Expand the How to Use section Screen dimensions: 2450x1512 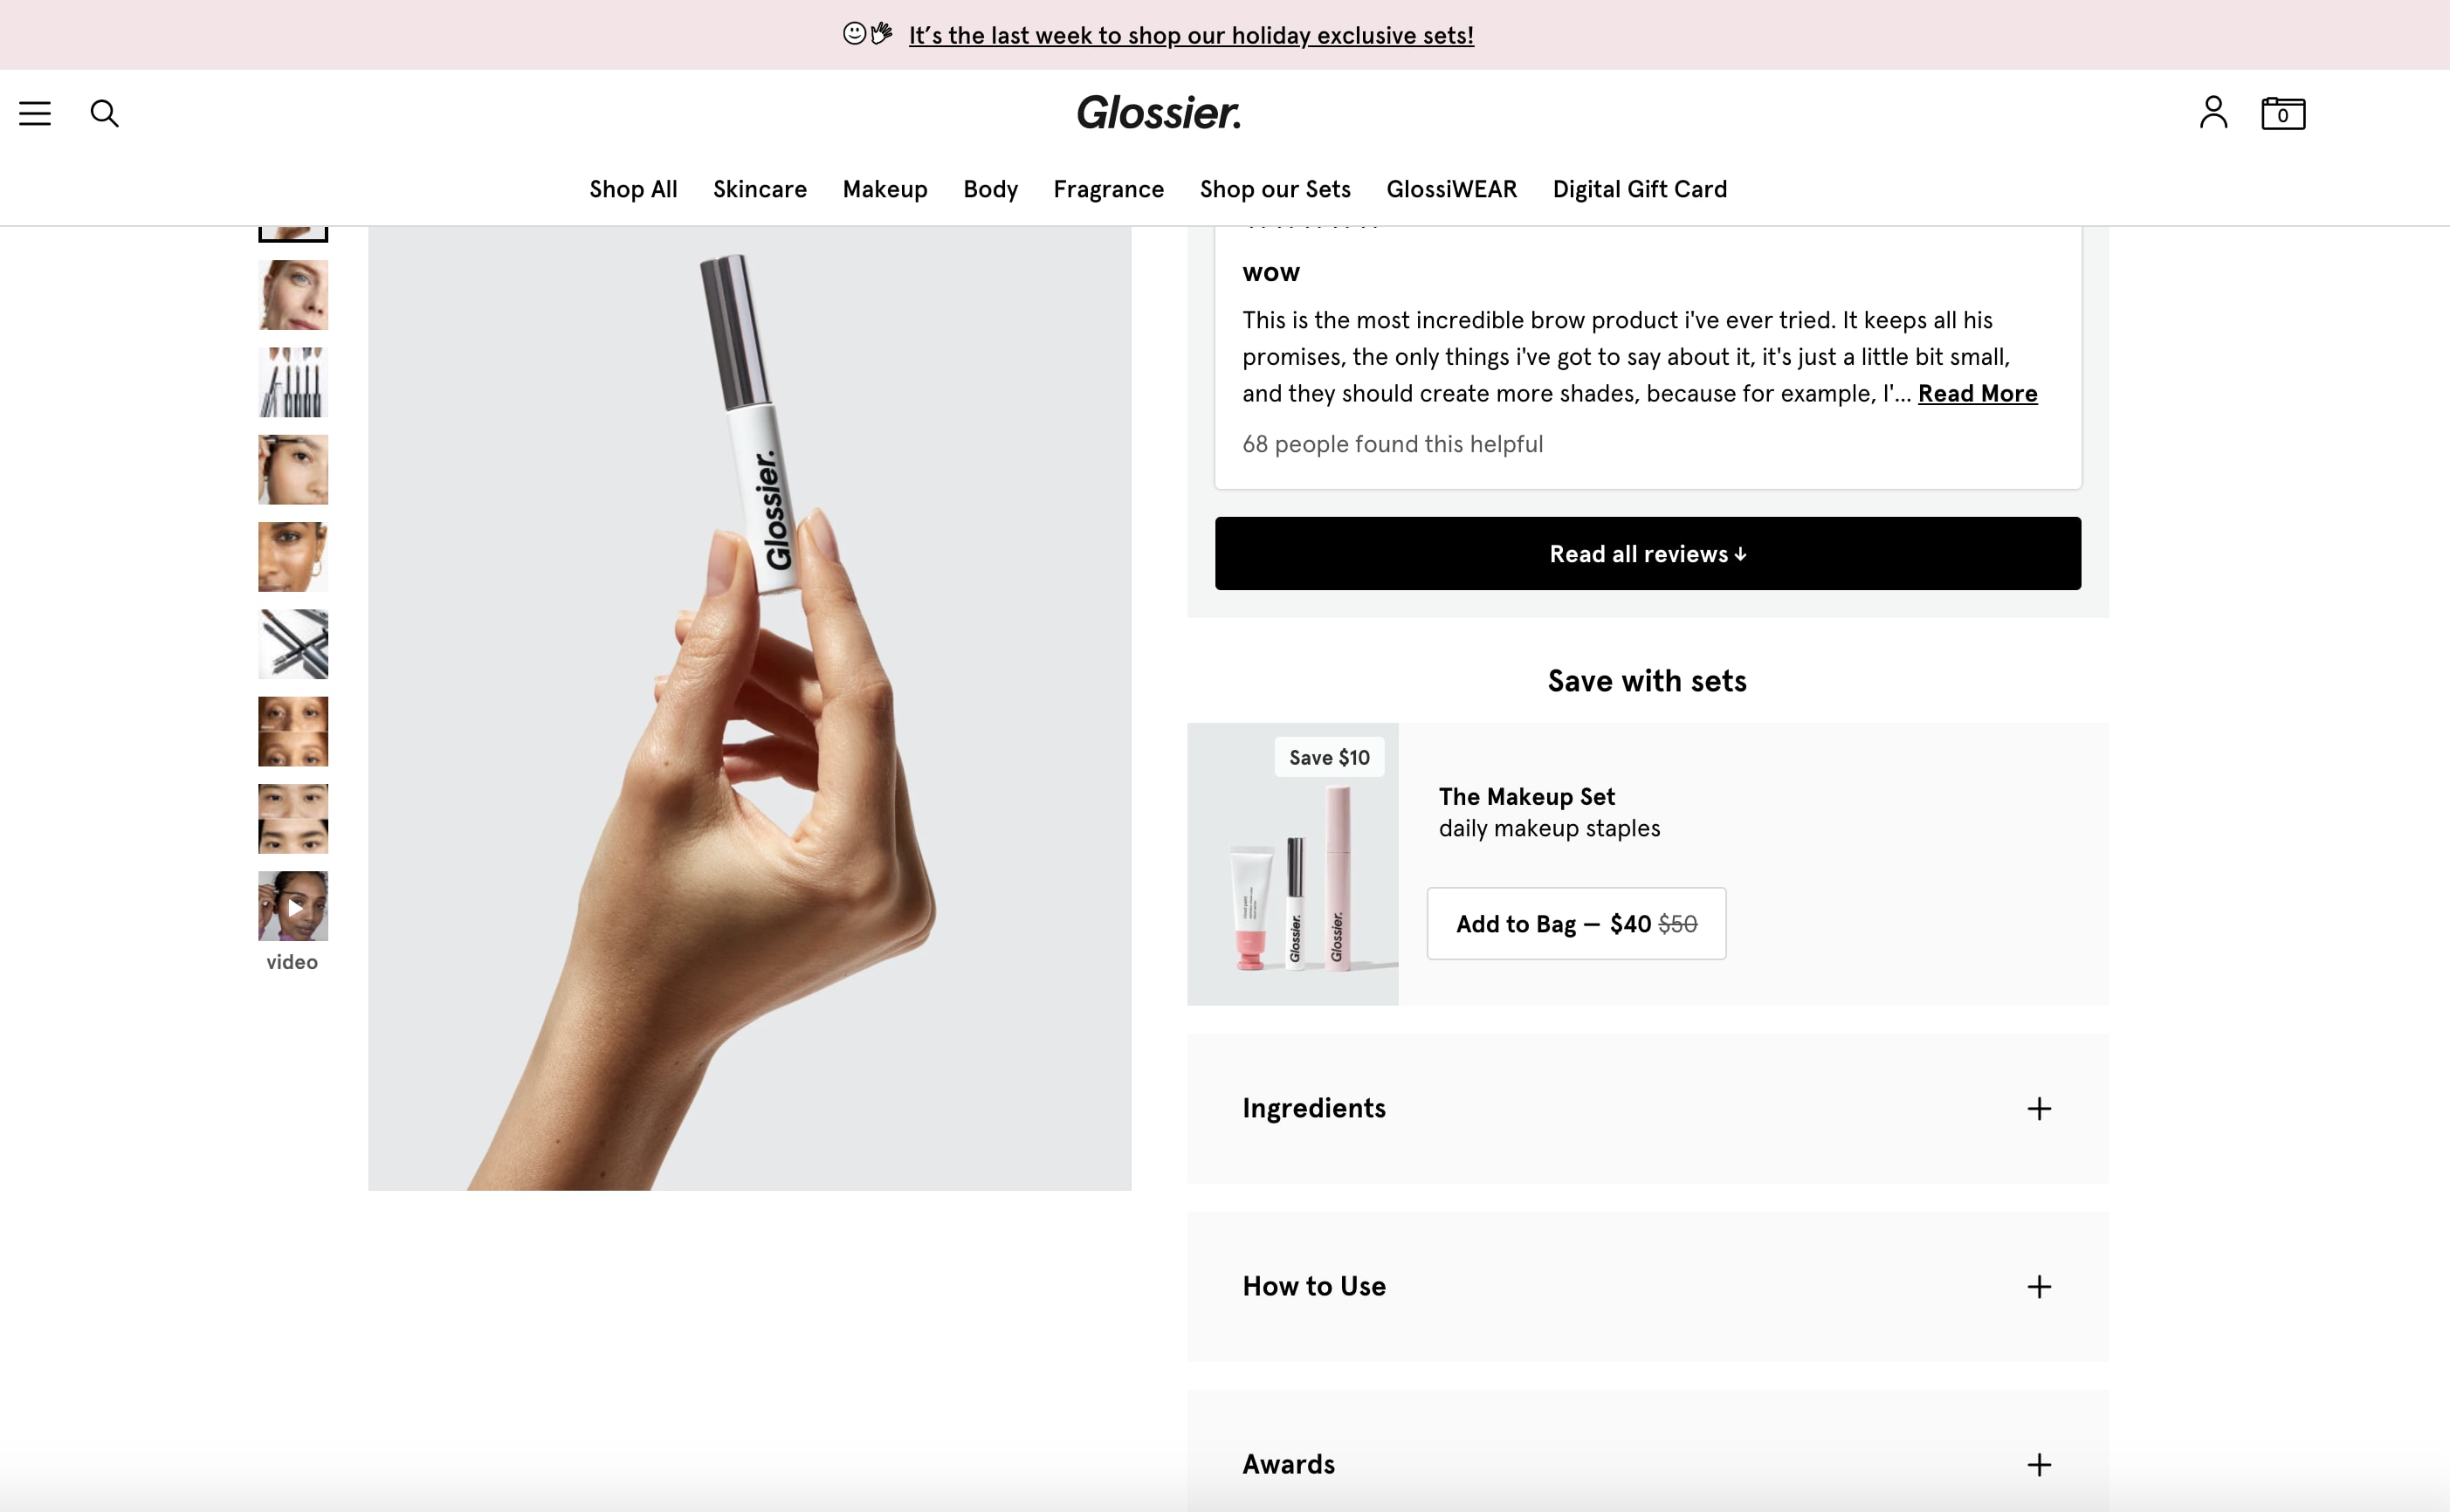(1647, 1286)
